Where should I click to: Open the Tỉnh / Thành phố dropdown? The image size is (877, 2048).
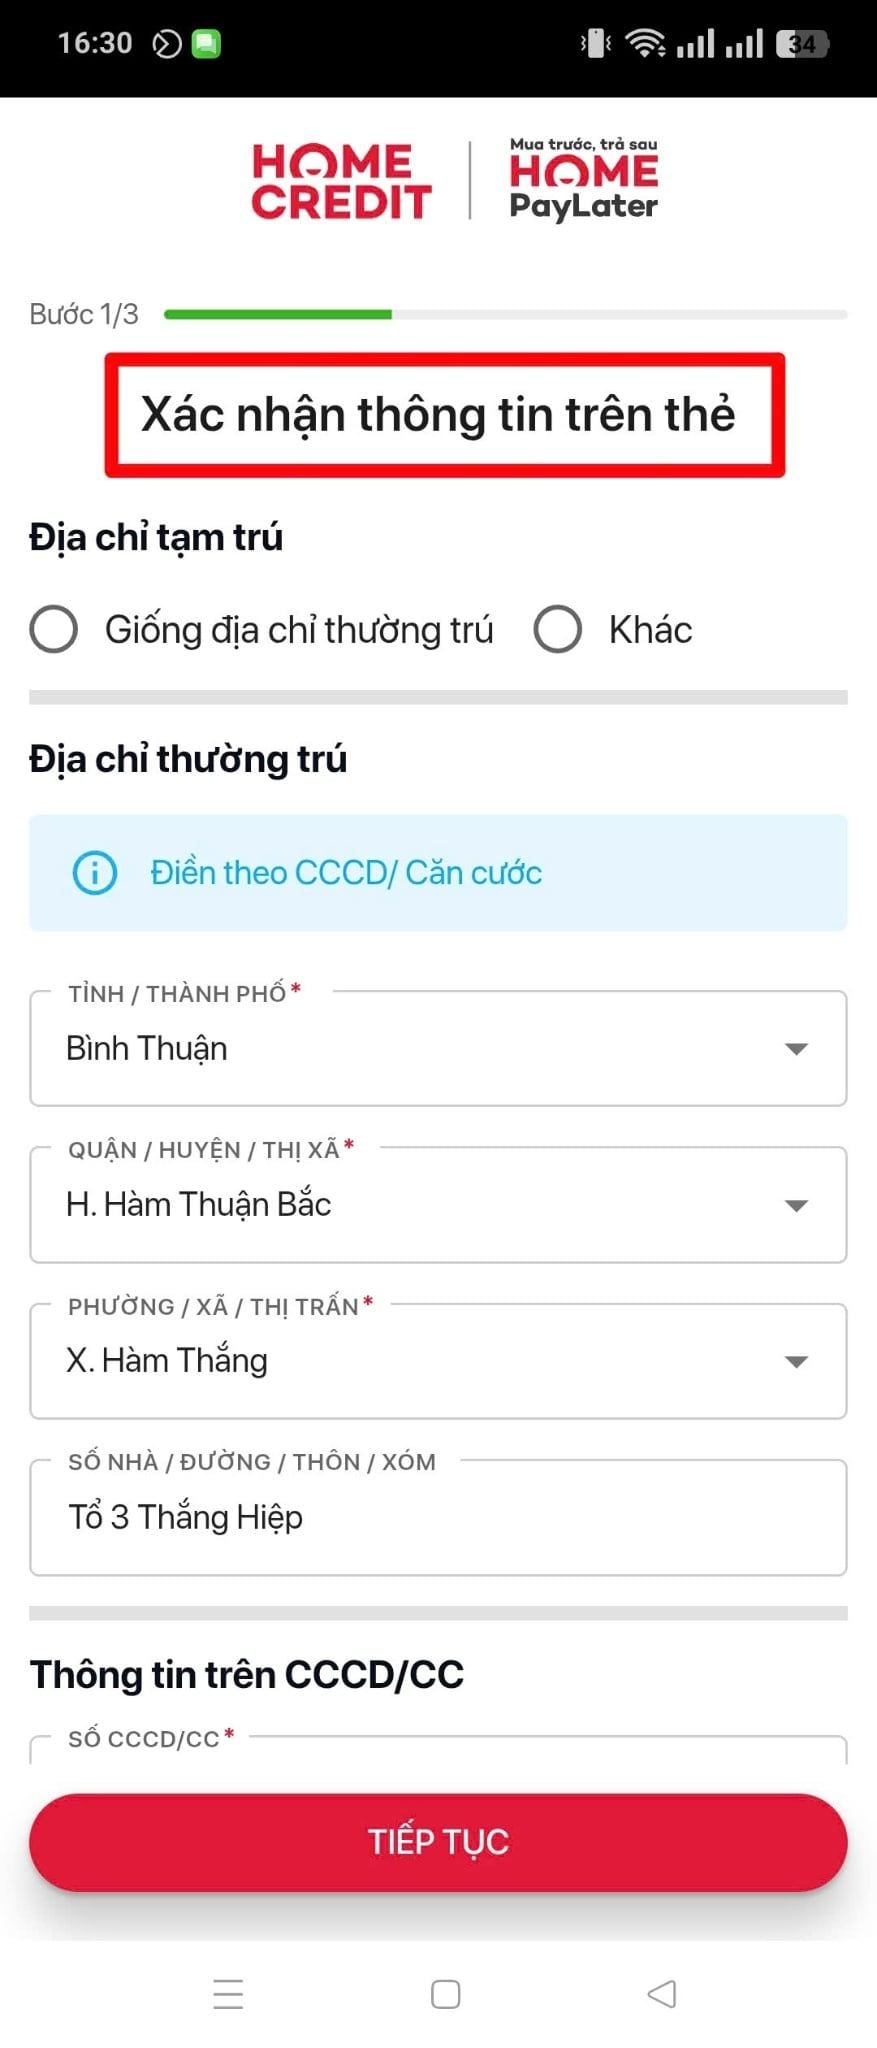[438, 1048]
